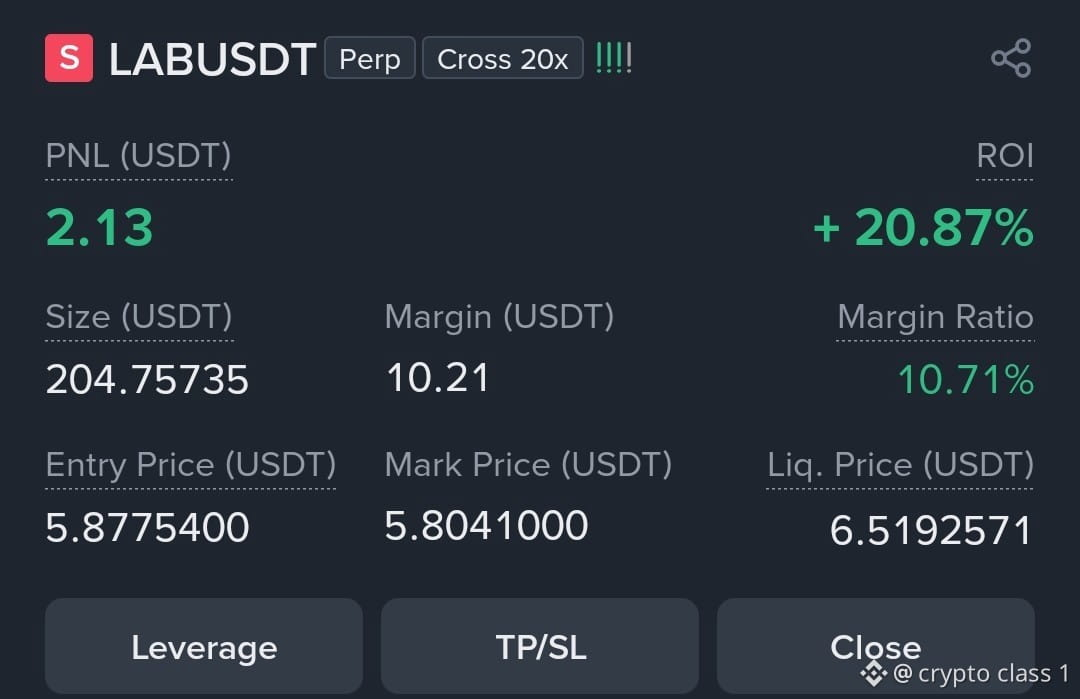
Task: Close the LABUSDT position
Action: coord(875,646)
